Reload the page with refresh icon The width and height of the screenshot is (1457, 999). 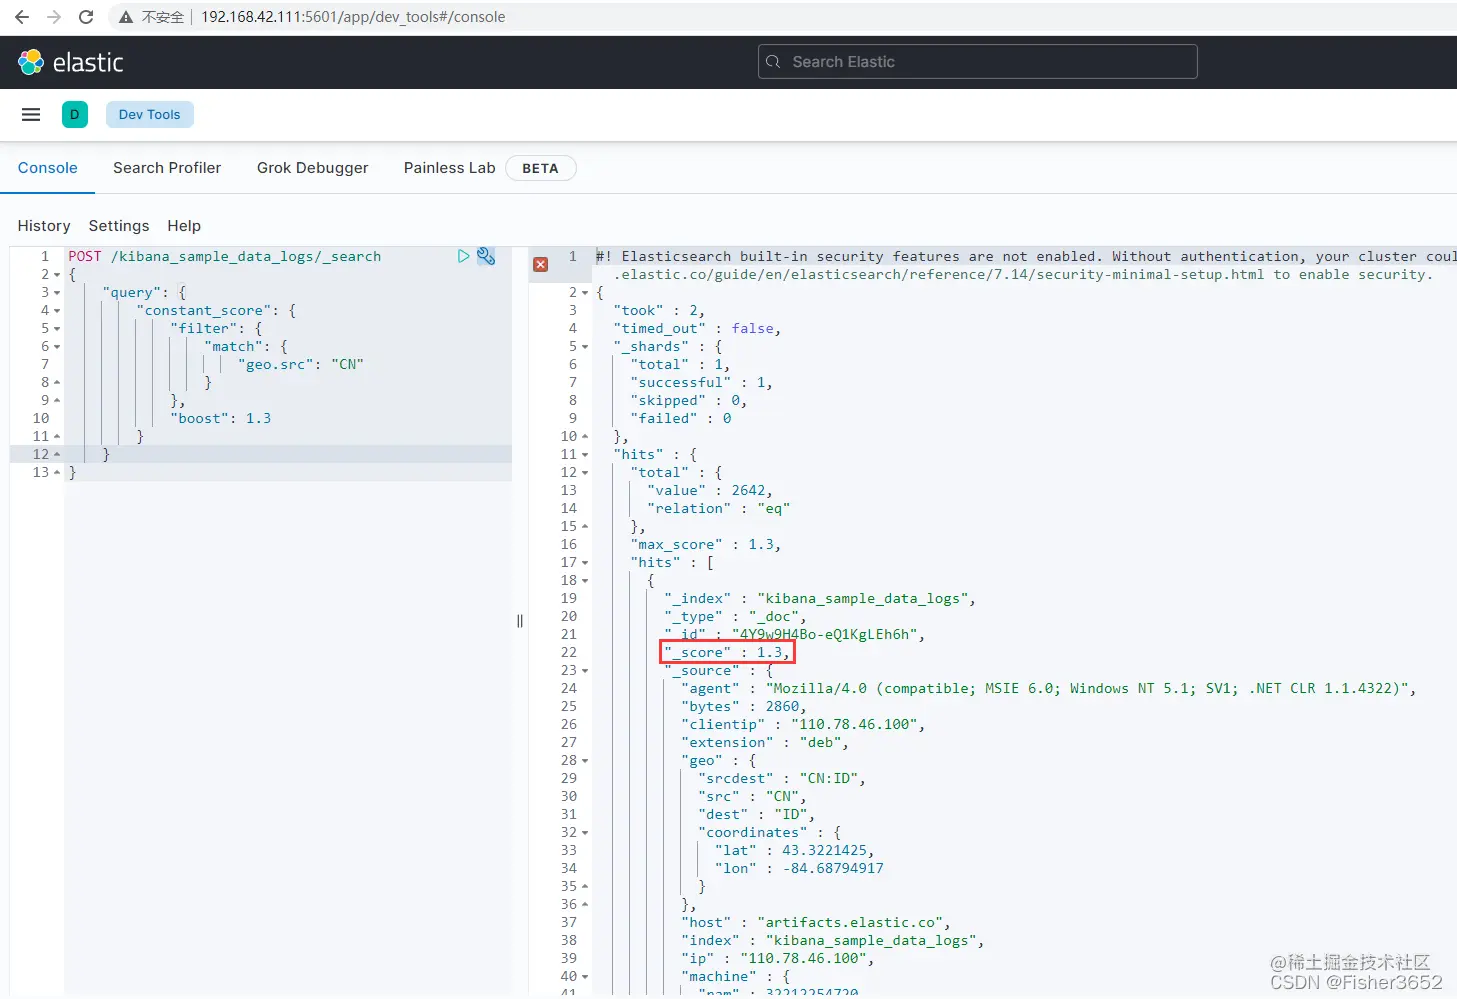(86, 17)
